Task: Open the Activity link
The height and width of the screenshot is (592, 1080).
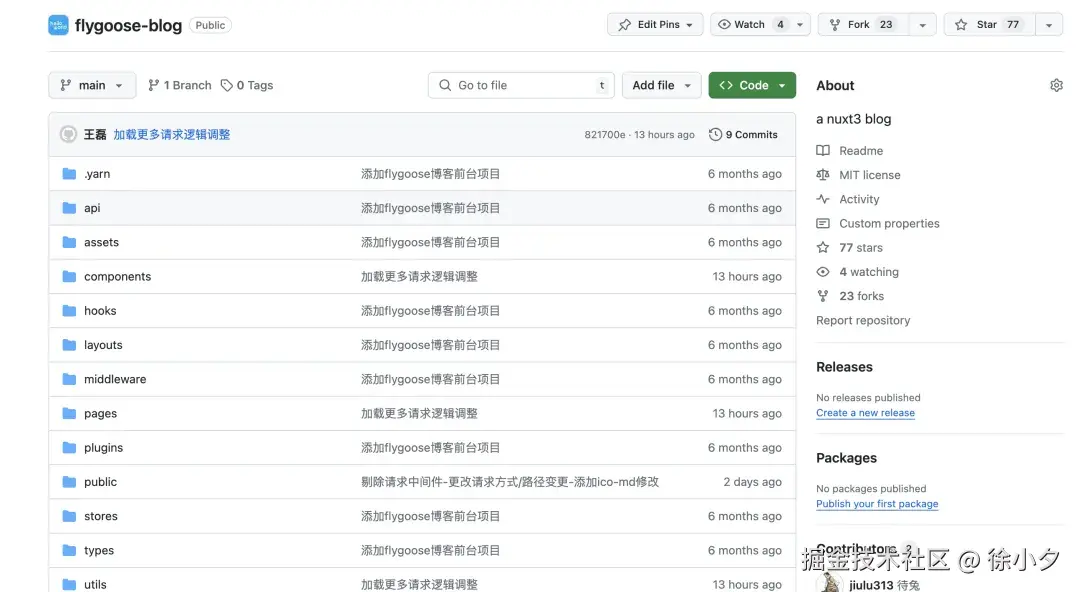Action: click(859, 199)
